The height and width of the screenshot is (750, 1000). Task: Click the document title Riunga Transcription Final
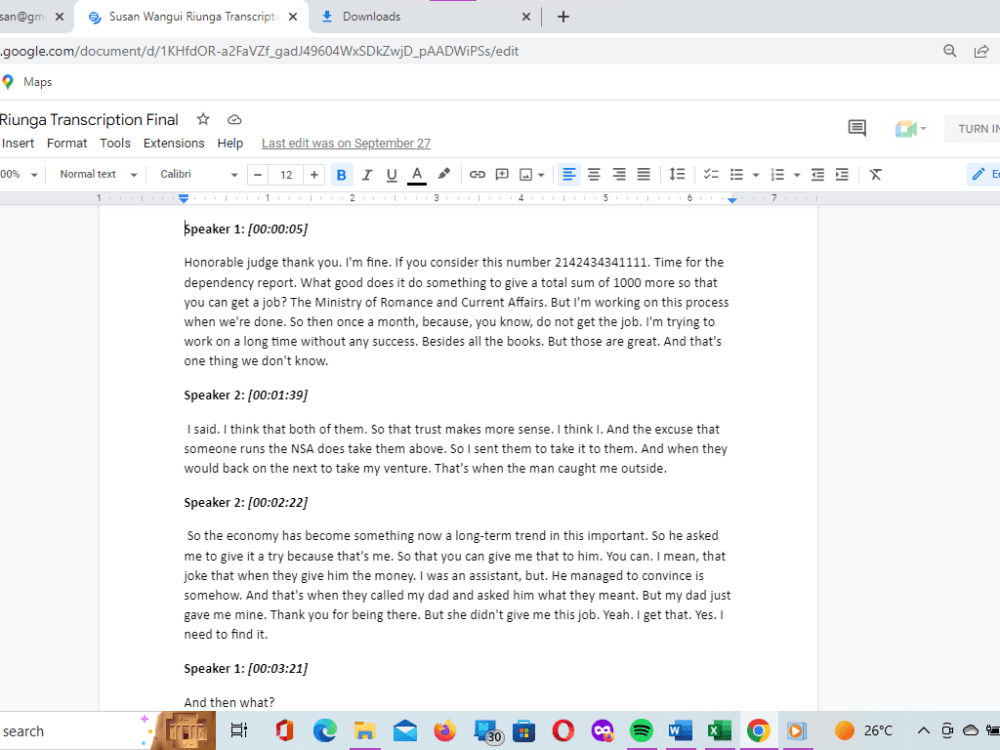(x=89, y=119)
